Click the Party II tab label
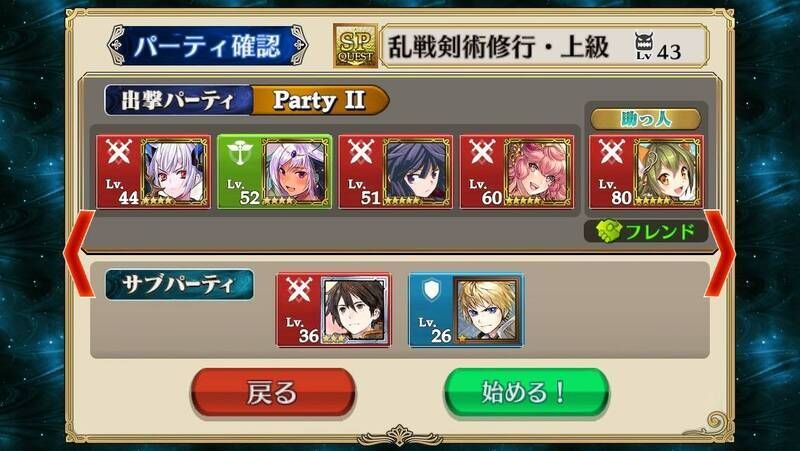Screen dimensions: 800x451 click(320, 100)
